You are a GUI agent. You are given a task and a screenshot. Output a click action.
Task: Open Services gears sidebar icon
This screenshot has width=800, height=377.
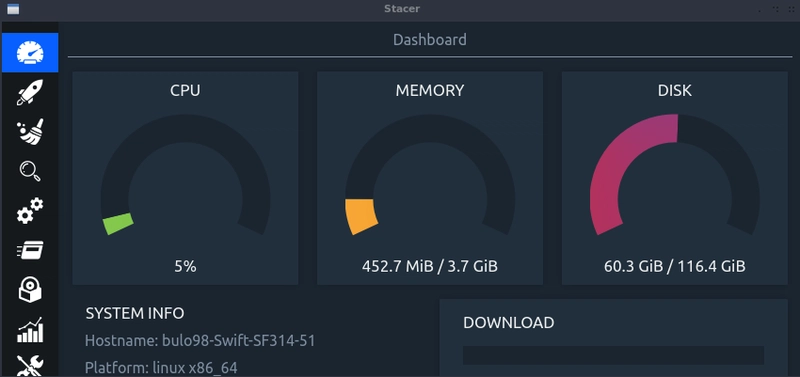click(x=30, y=211)
